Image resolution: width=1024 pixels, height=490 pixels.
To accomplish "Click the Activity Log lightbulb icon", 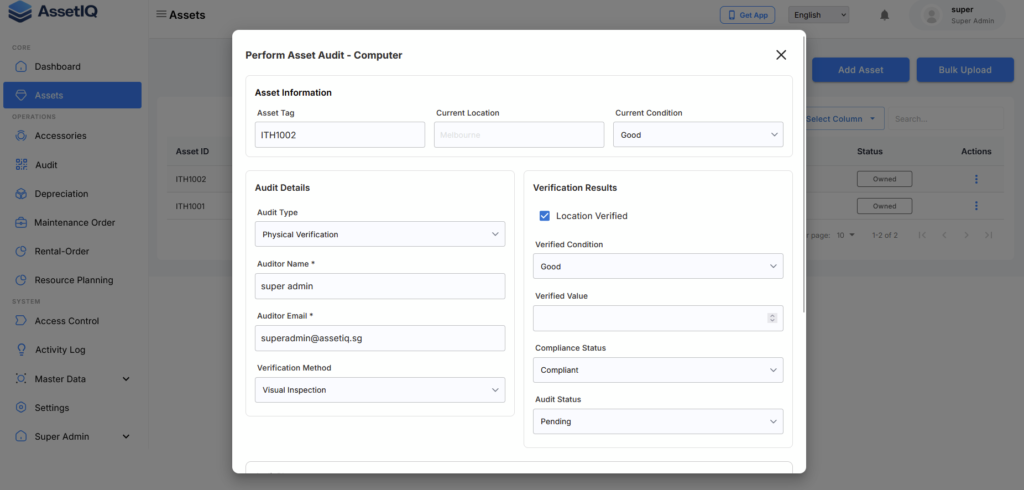I will tap(21, 350).
